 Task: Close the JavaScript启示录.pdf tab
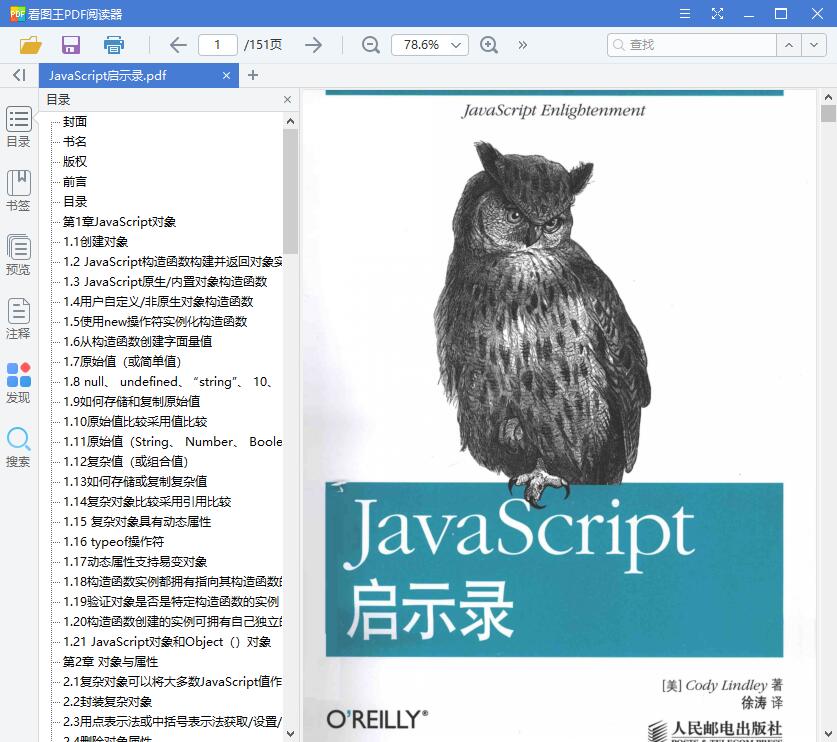[x=226, y=75]
